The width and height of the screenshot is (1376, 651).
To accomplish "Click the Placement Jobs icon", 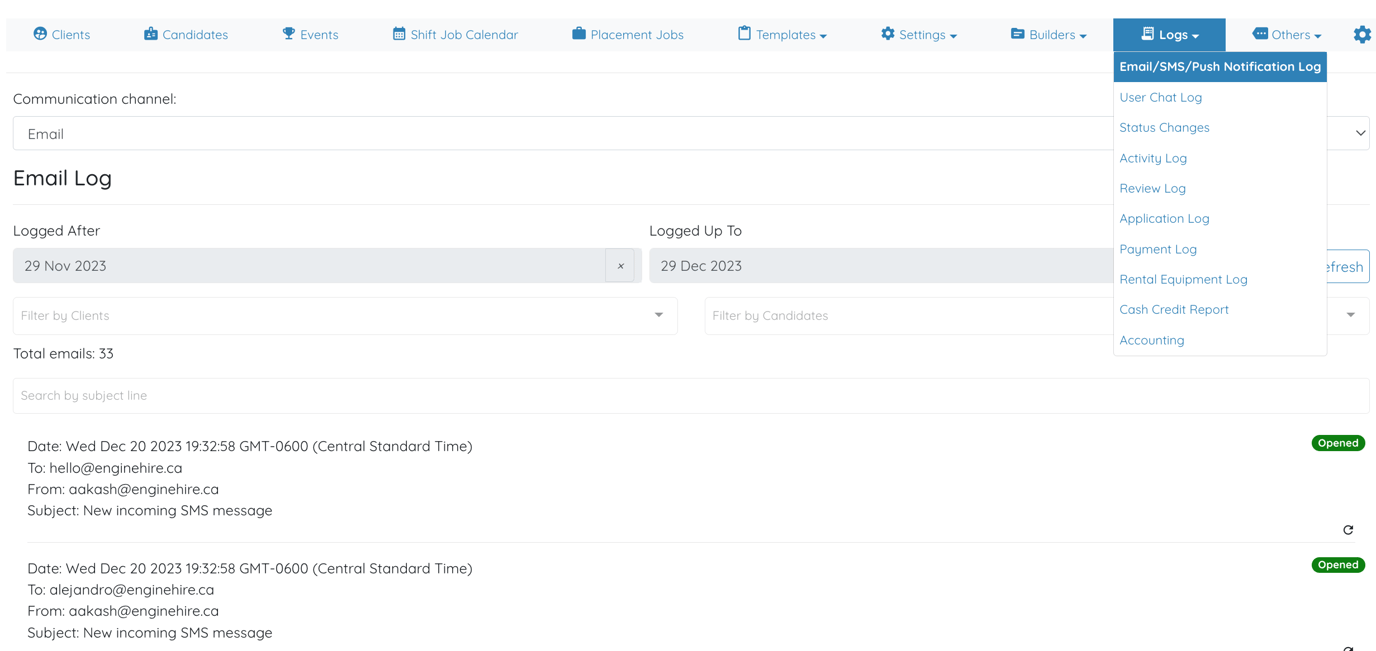I will 577,34.
